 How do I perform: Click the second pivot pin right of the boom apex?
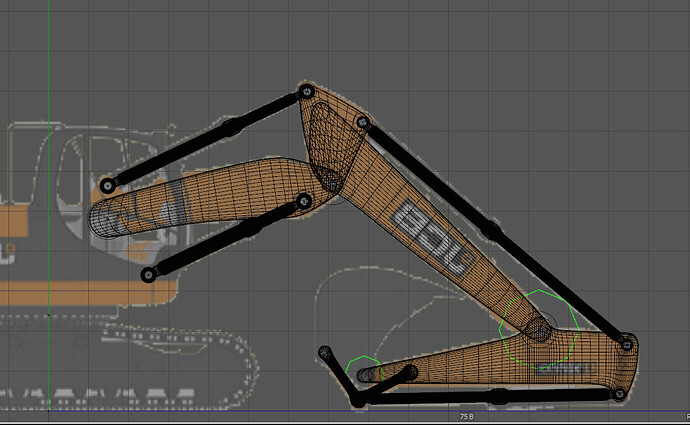click(x=363, y=122)
